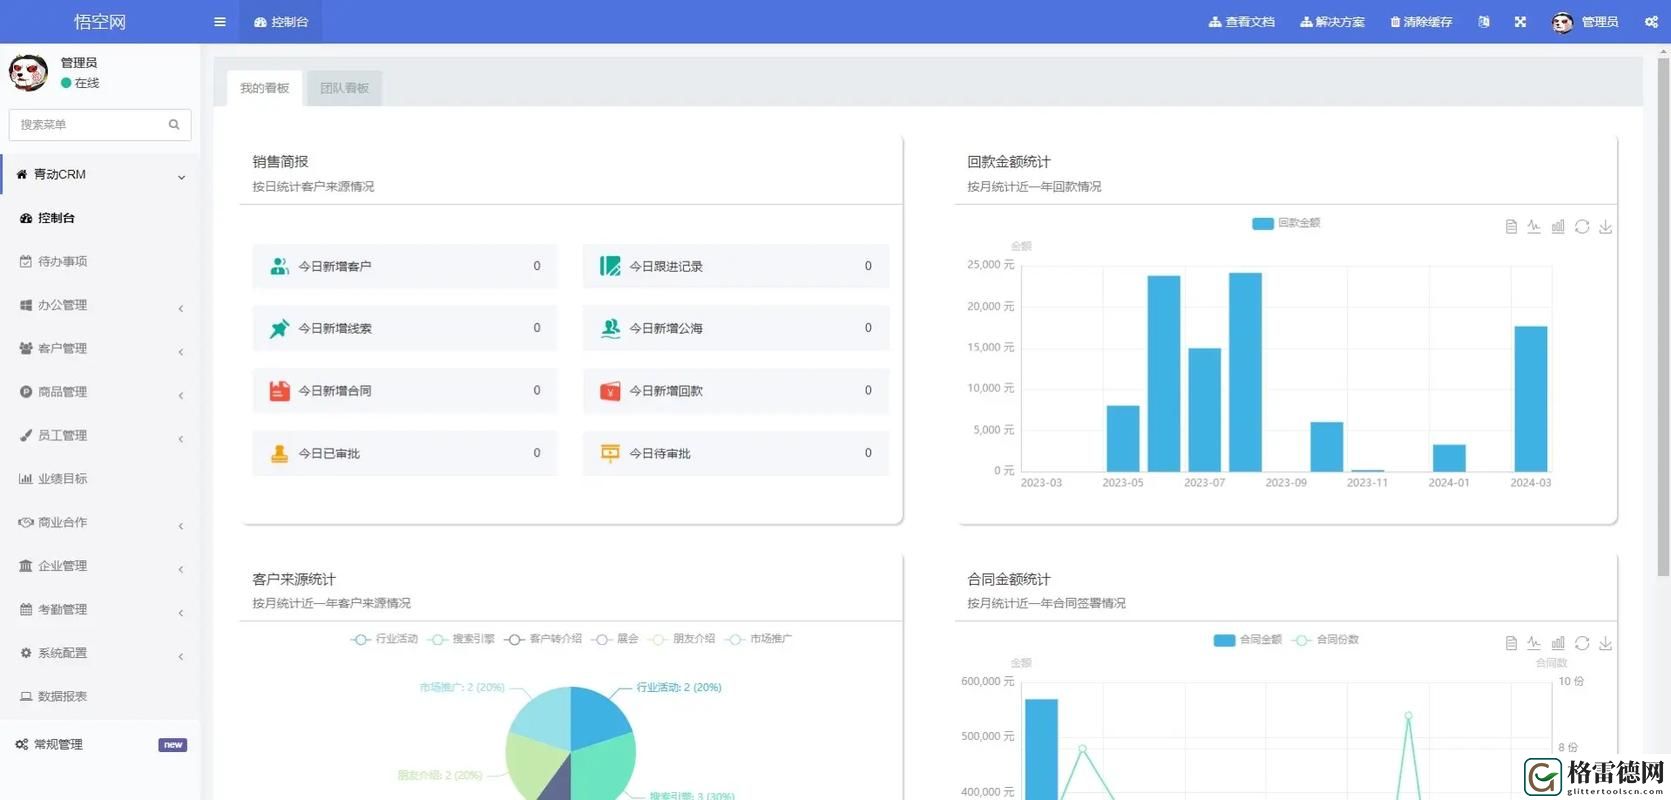Open 待办事项 in sidebar
The width and height of the screenshot is (1671, 800).
point(100,261)
